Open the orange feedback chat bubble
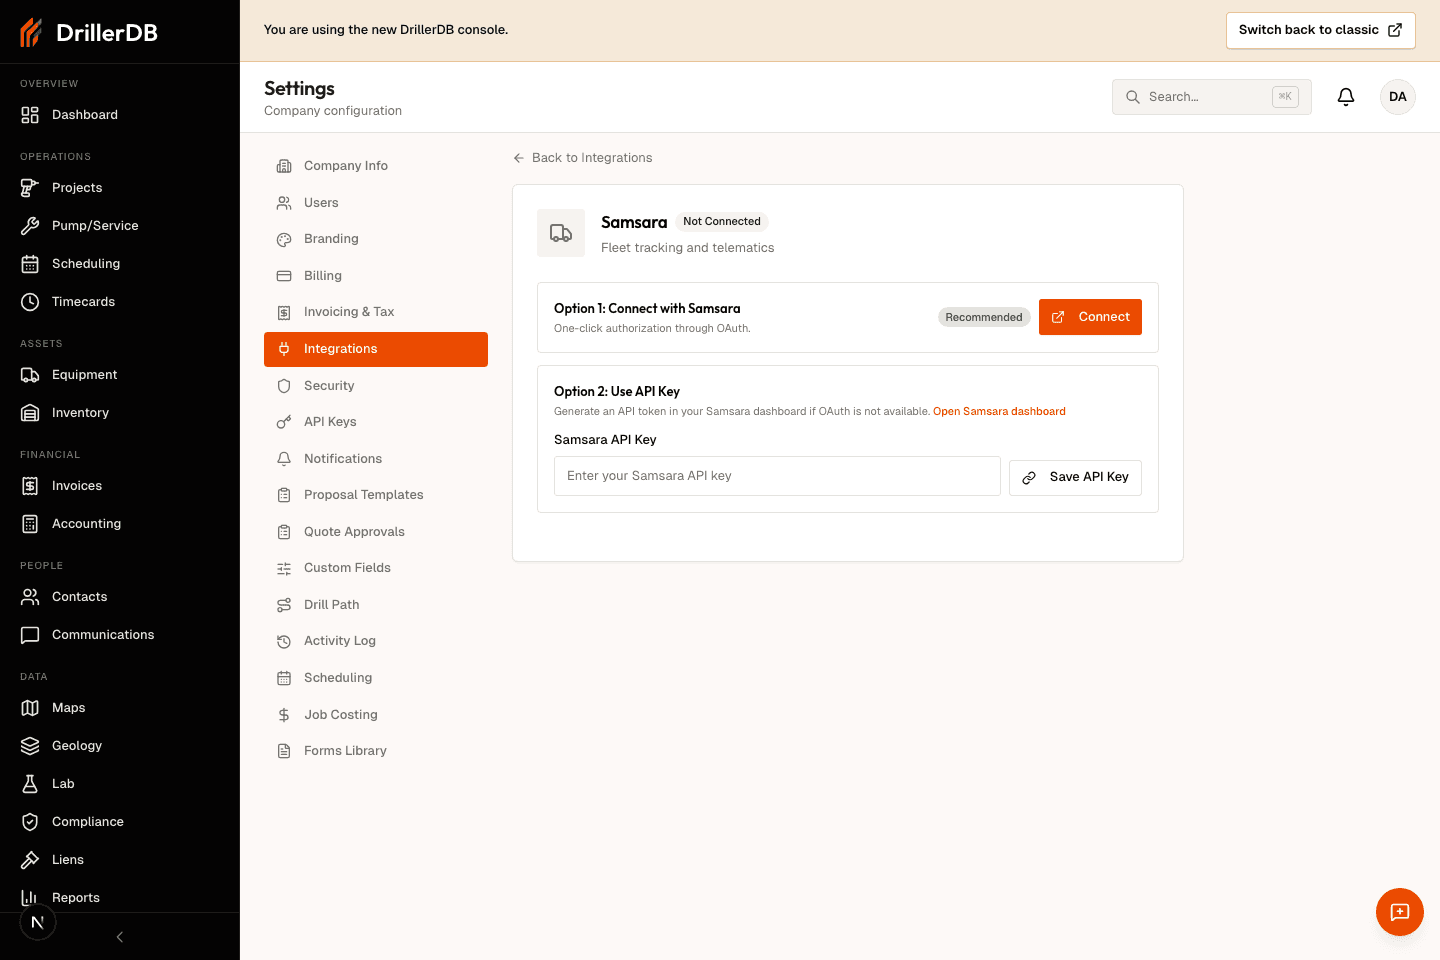 pyautogui.click(x=1400, y=912)
